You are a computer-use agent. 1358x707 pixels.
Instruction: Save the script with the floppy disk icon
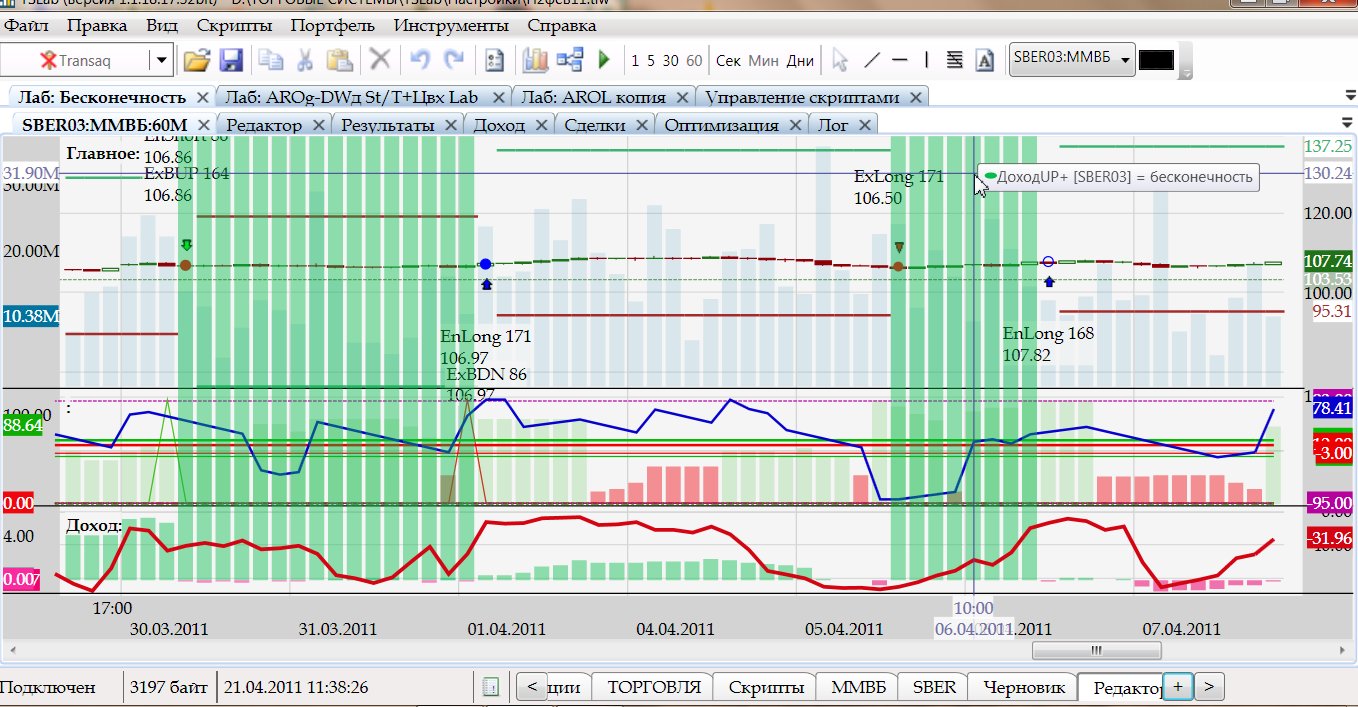point(231,60)
